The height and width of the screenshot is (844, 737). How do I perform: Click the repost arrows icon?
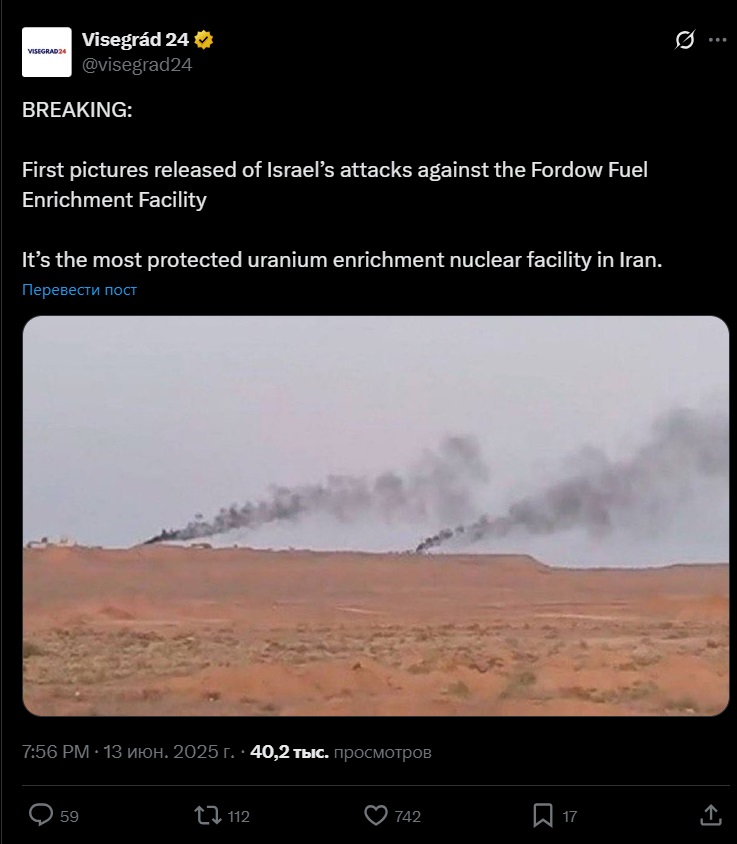pyautogui.click(x=208, y=815)
